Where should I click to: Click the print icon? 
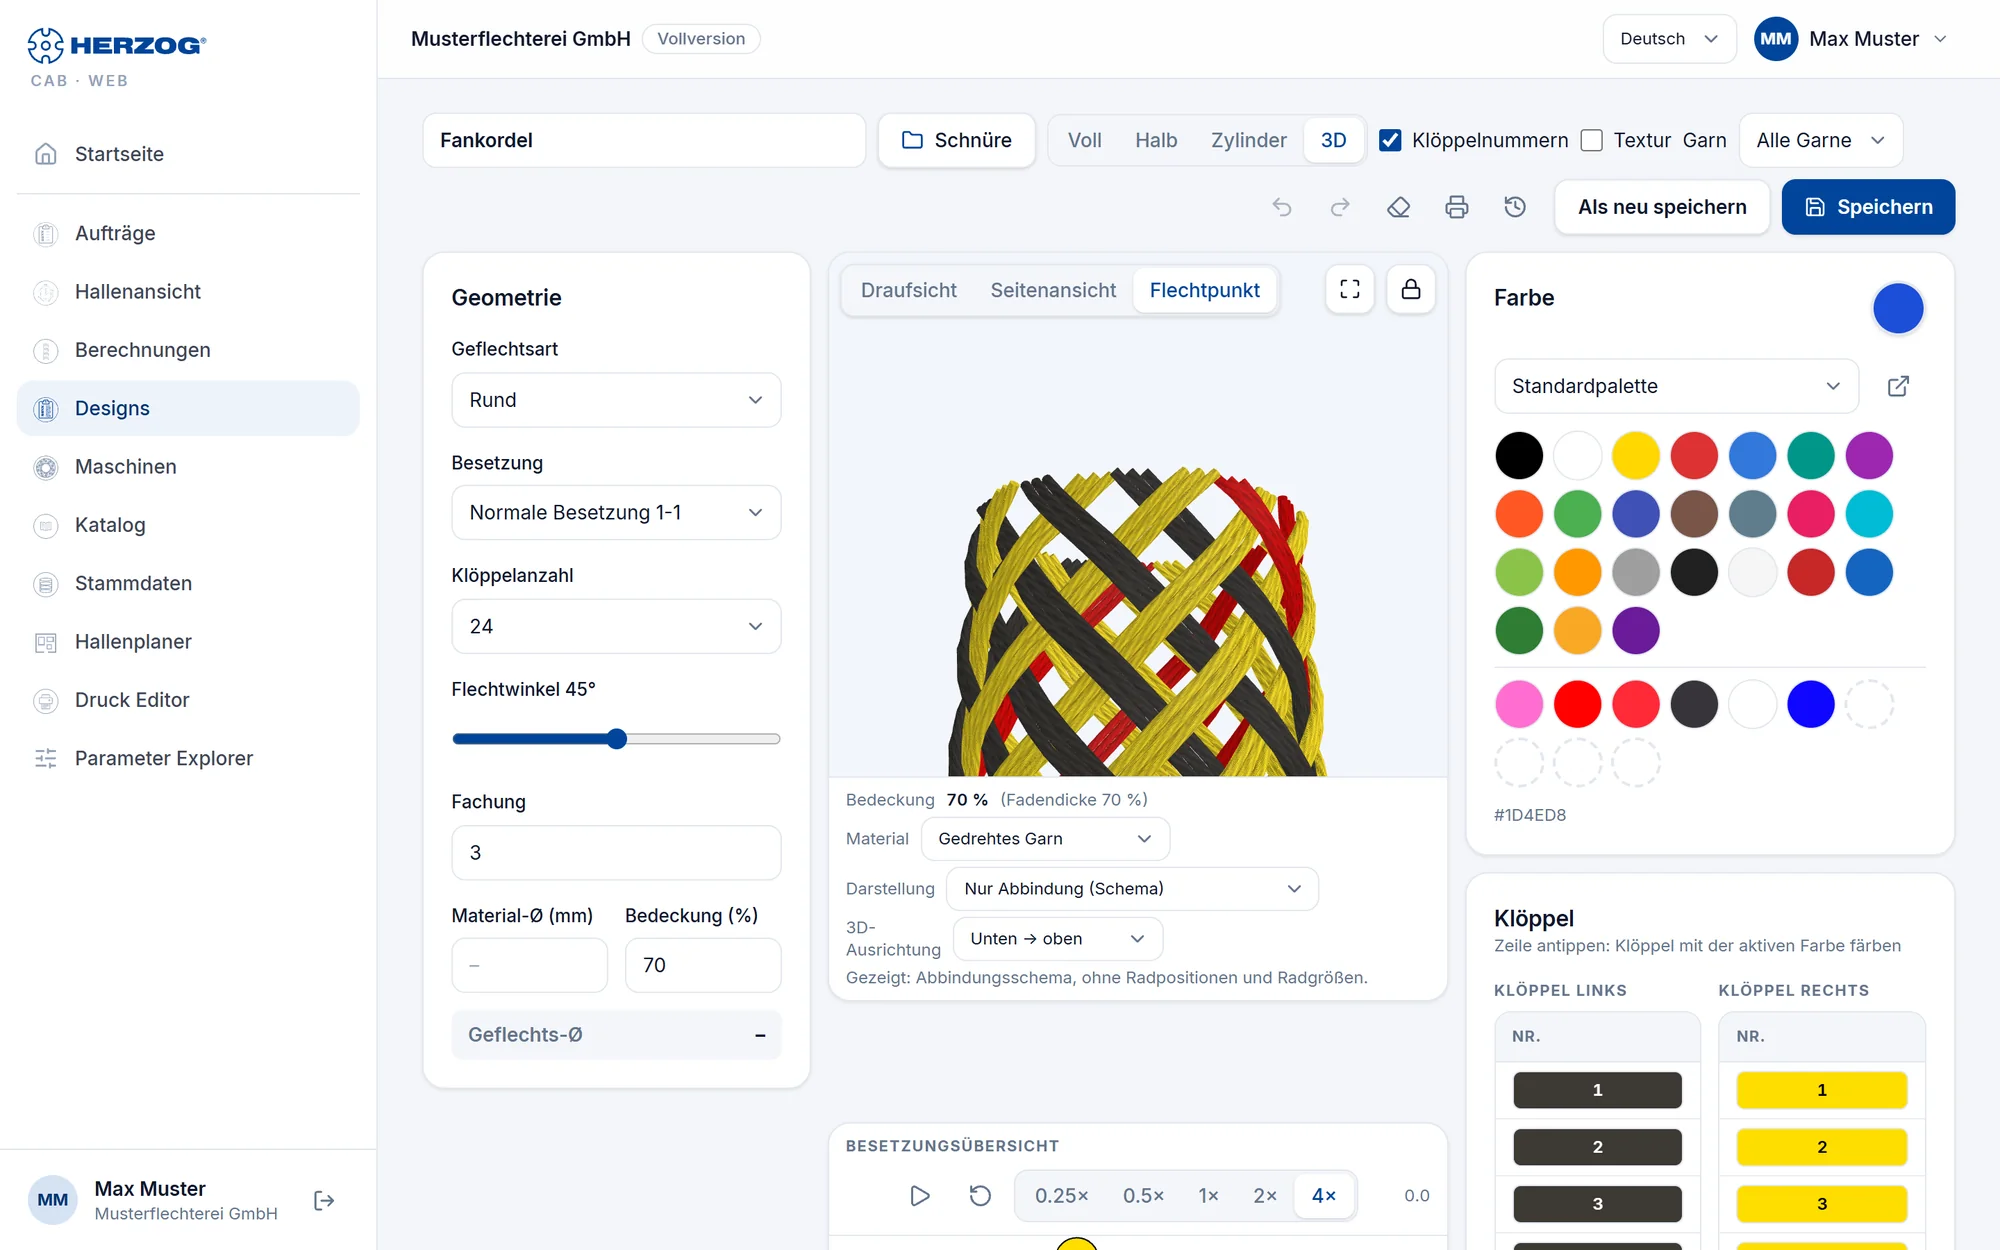point(1457,207)
